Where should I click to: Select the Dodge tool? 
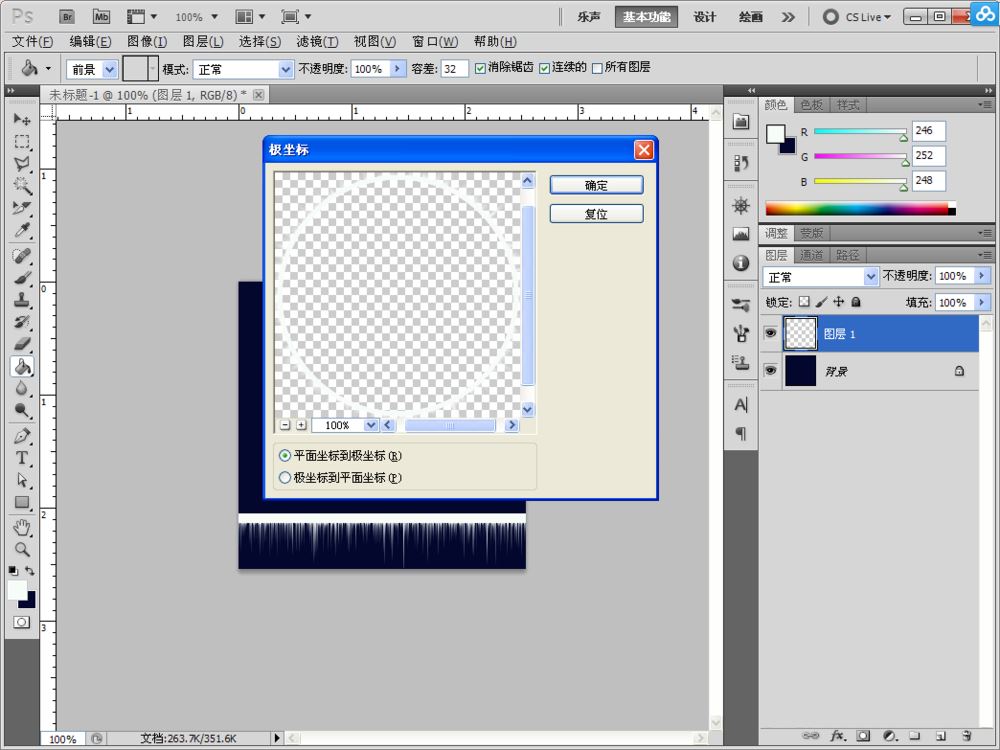pyautogui.click(x=22, y=410)
